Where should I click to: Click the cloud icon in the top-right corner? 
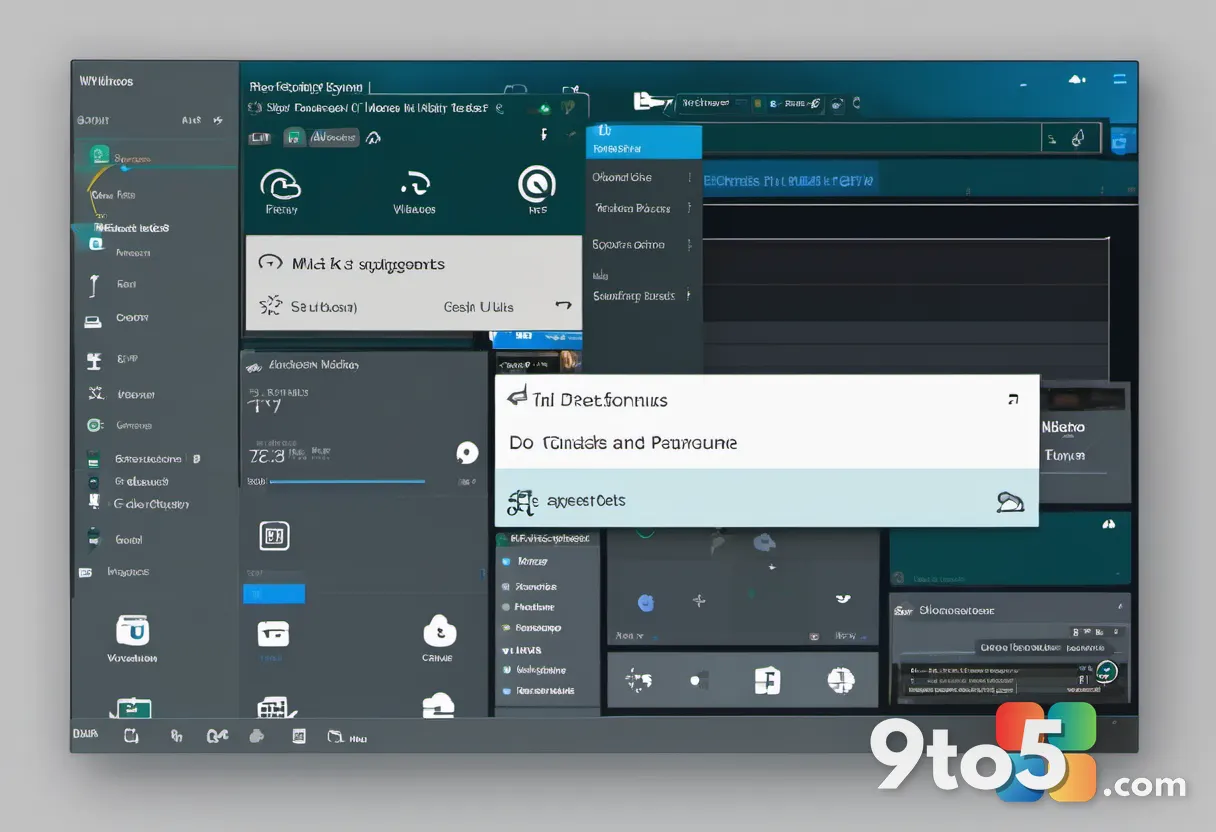[x=1077, y=78]
